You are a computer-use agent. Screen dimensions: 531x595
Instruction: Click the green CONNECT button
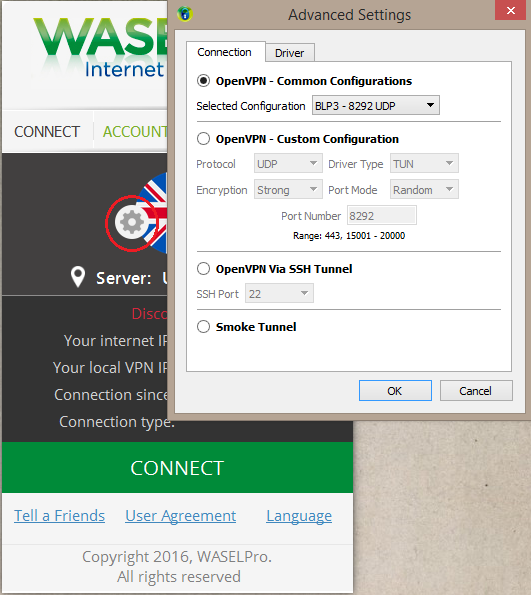coord(177,468)
